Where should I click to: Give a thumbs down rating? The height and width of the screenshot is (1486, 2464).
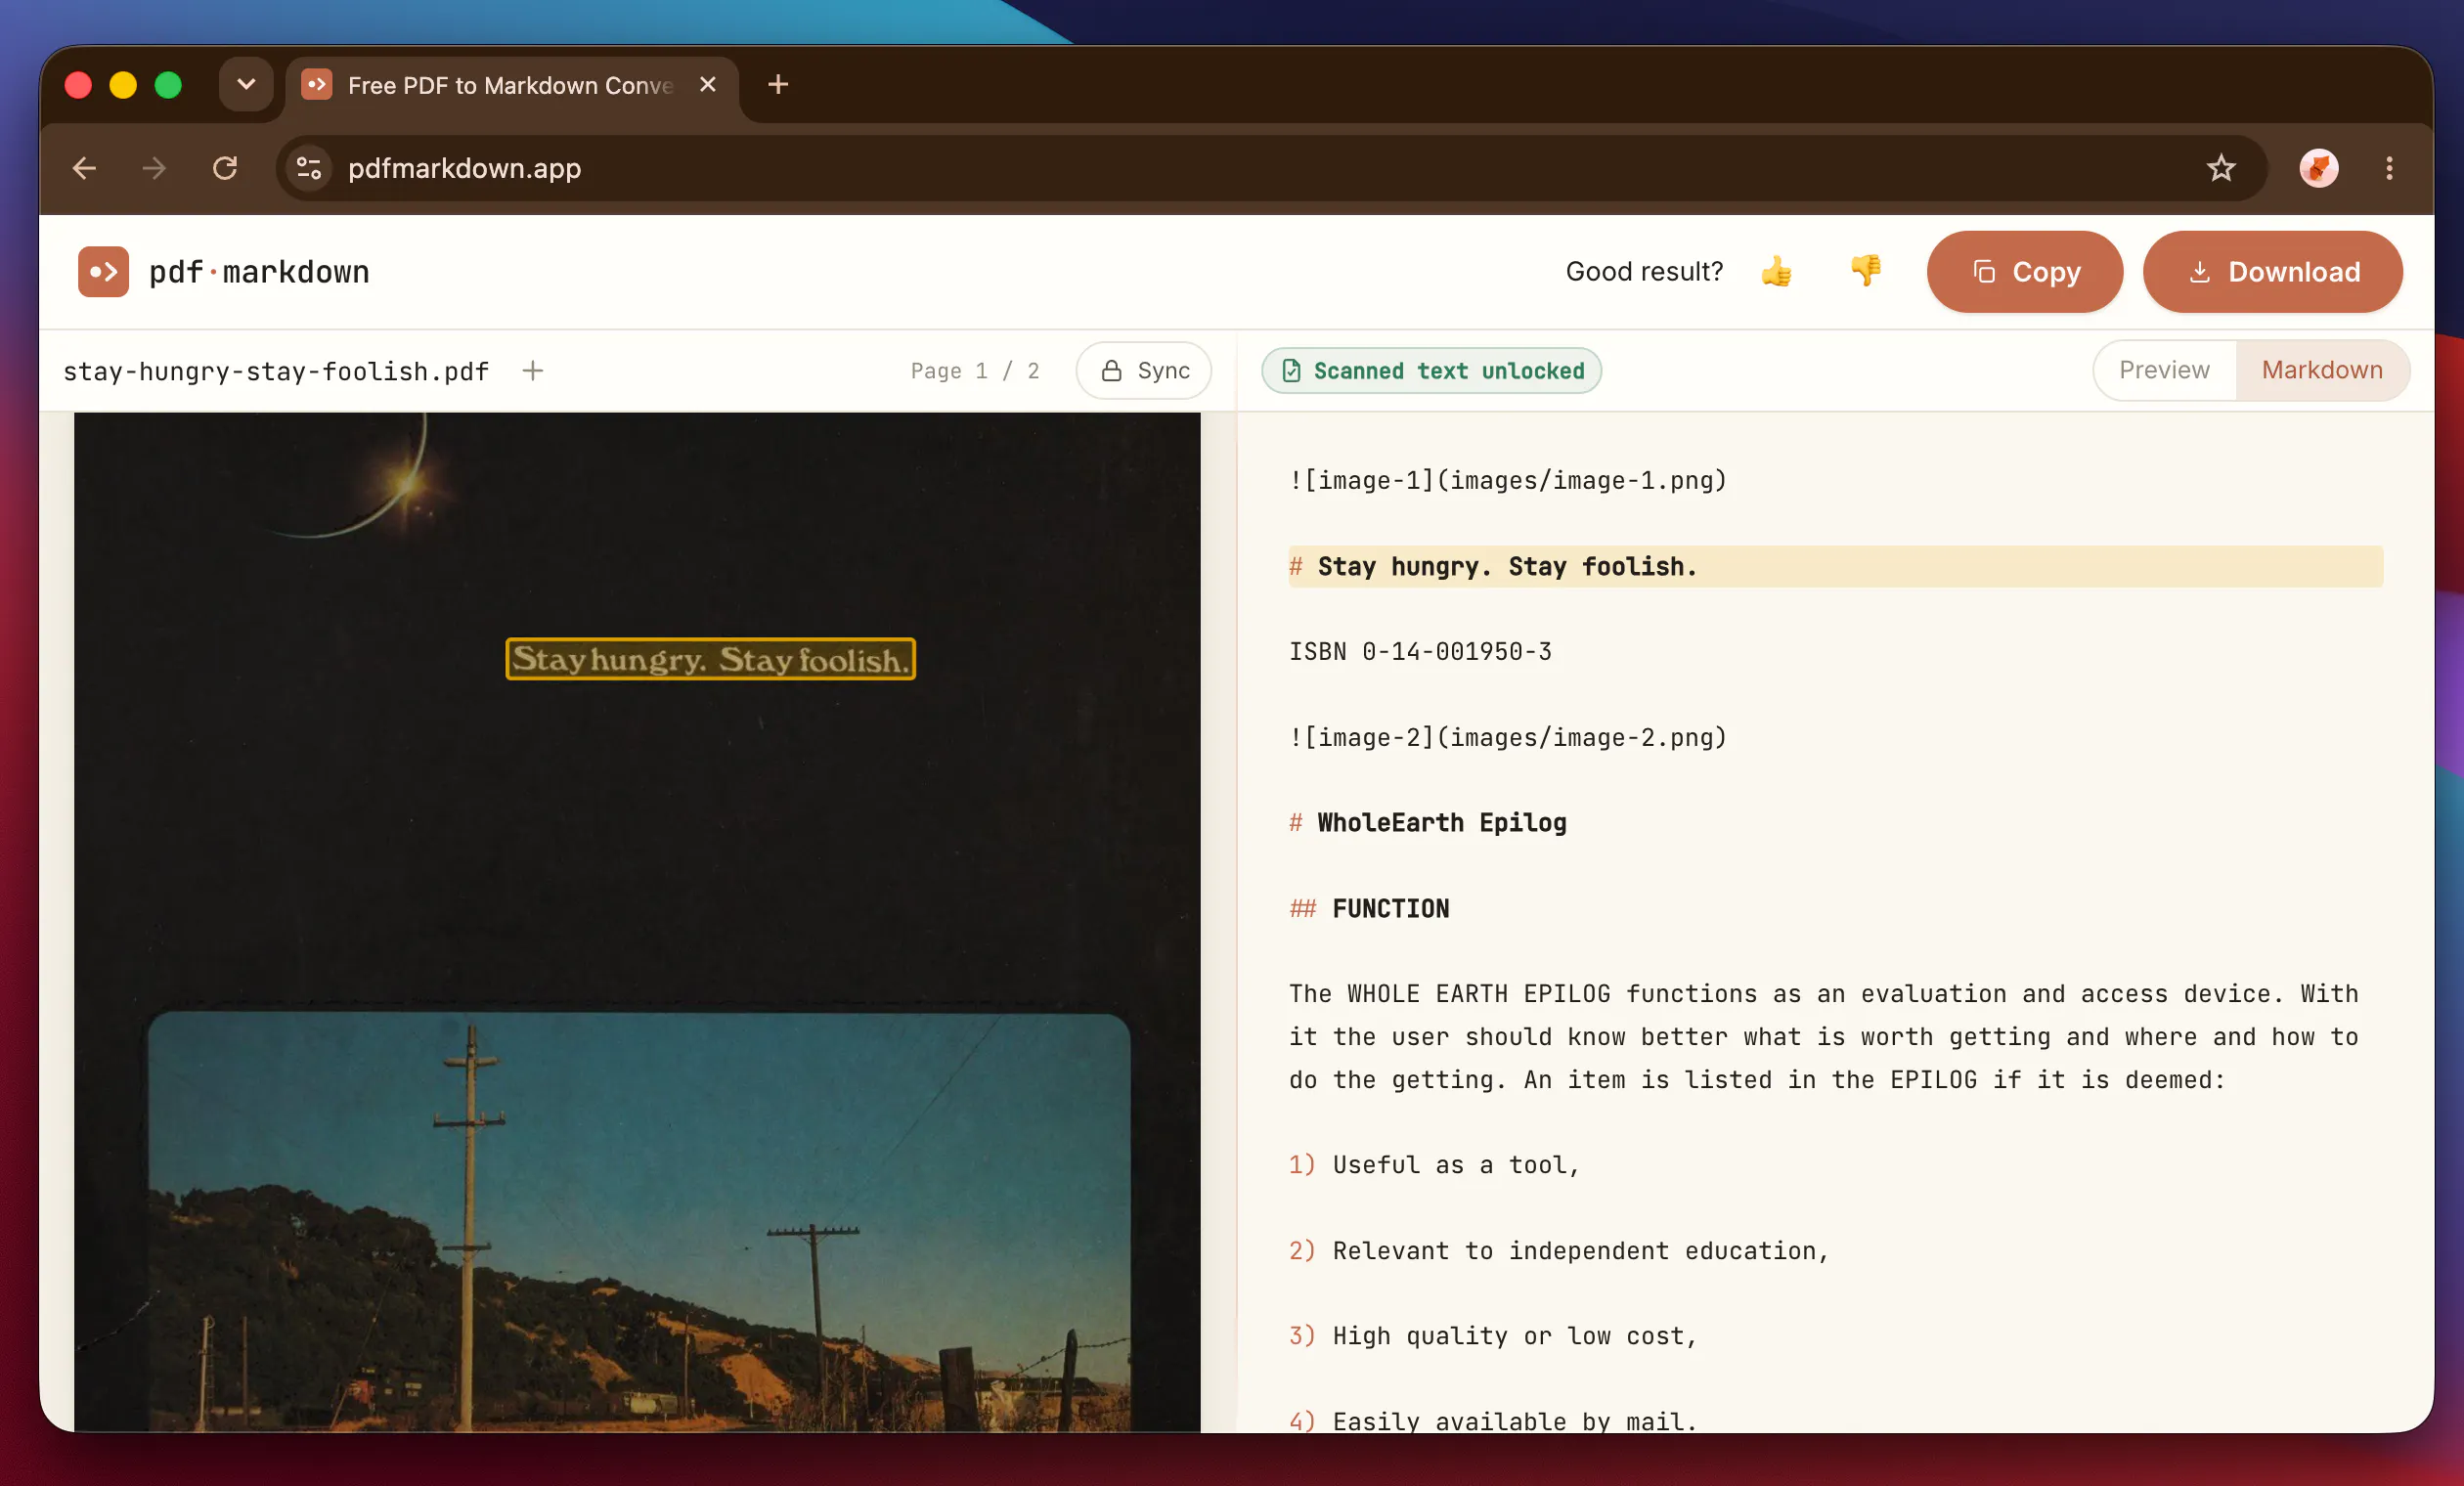(x=1865, y=272)
